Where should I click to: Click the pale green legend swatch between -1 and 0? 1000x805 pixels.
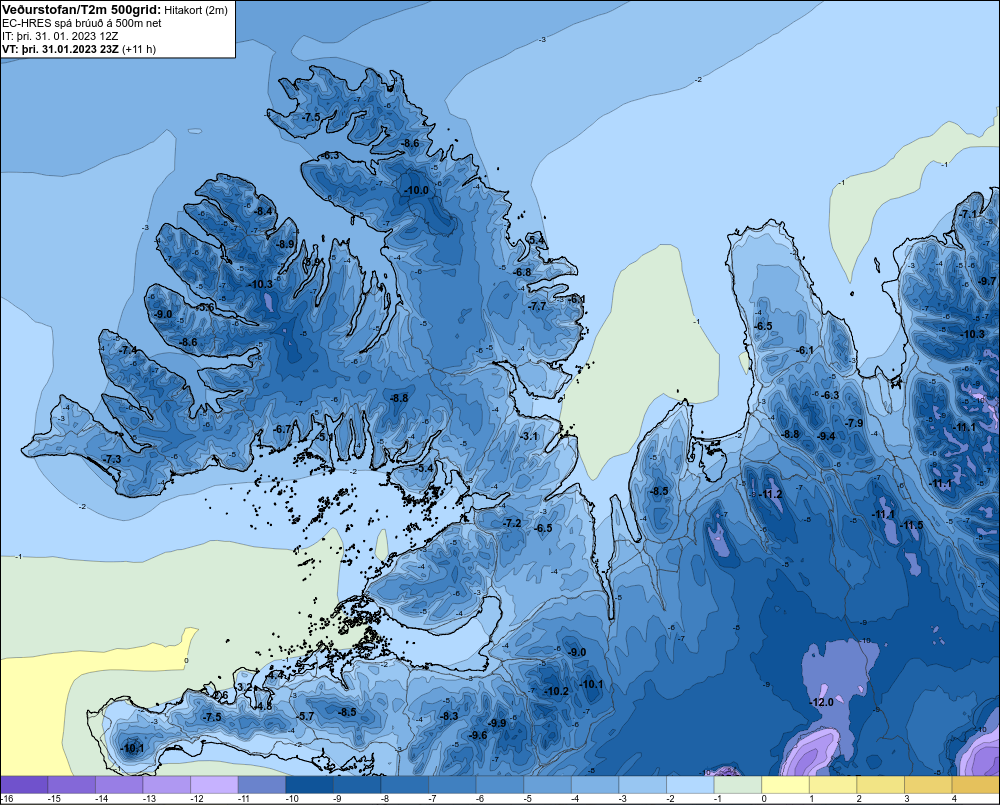tap(738, 784)
